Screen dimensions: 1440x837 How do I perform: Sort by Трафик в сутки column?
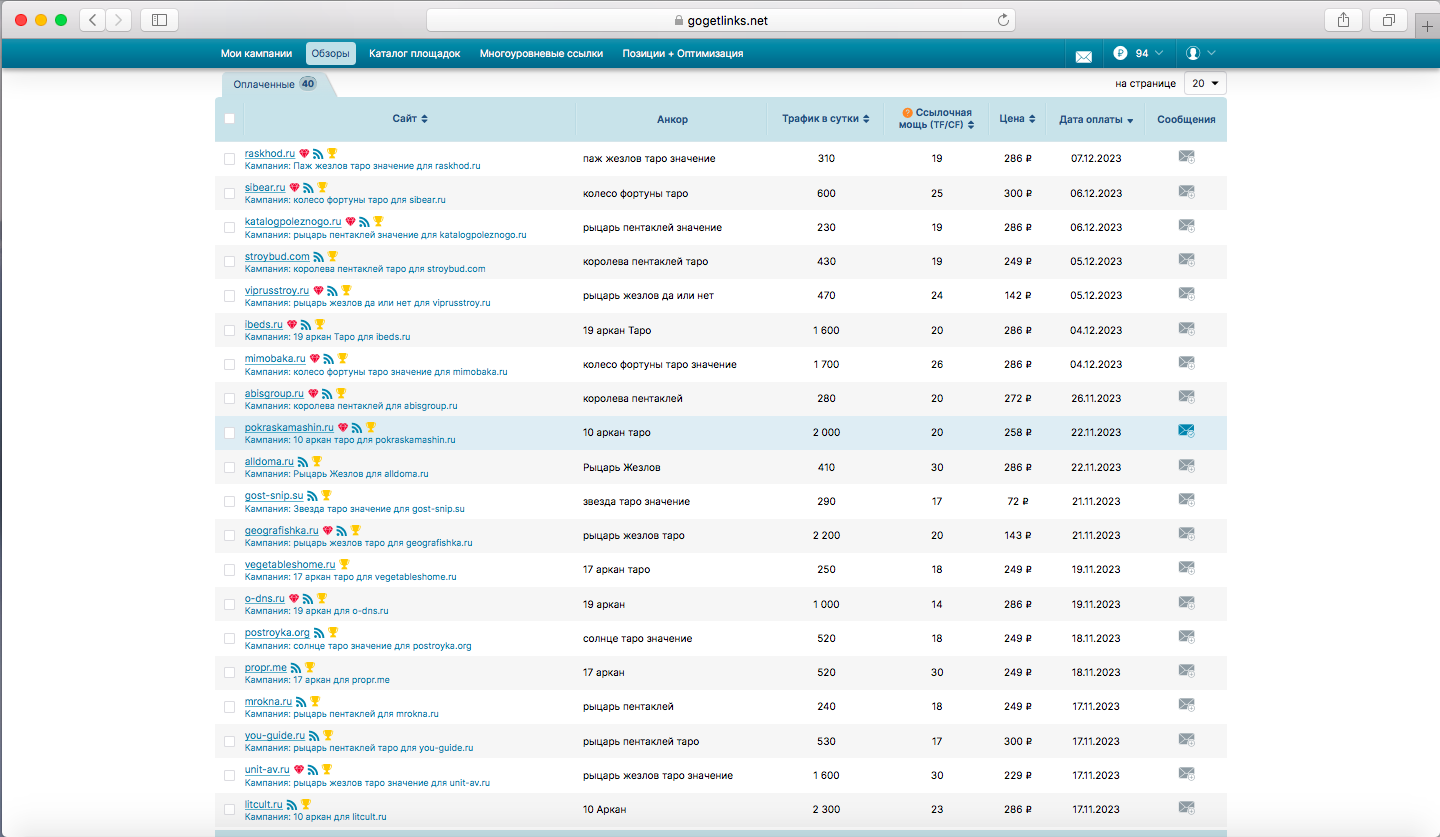click(825, 119)
